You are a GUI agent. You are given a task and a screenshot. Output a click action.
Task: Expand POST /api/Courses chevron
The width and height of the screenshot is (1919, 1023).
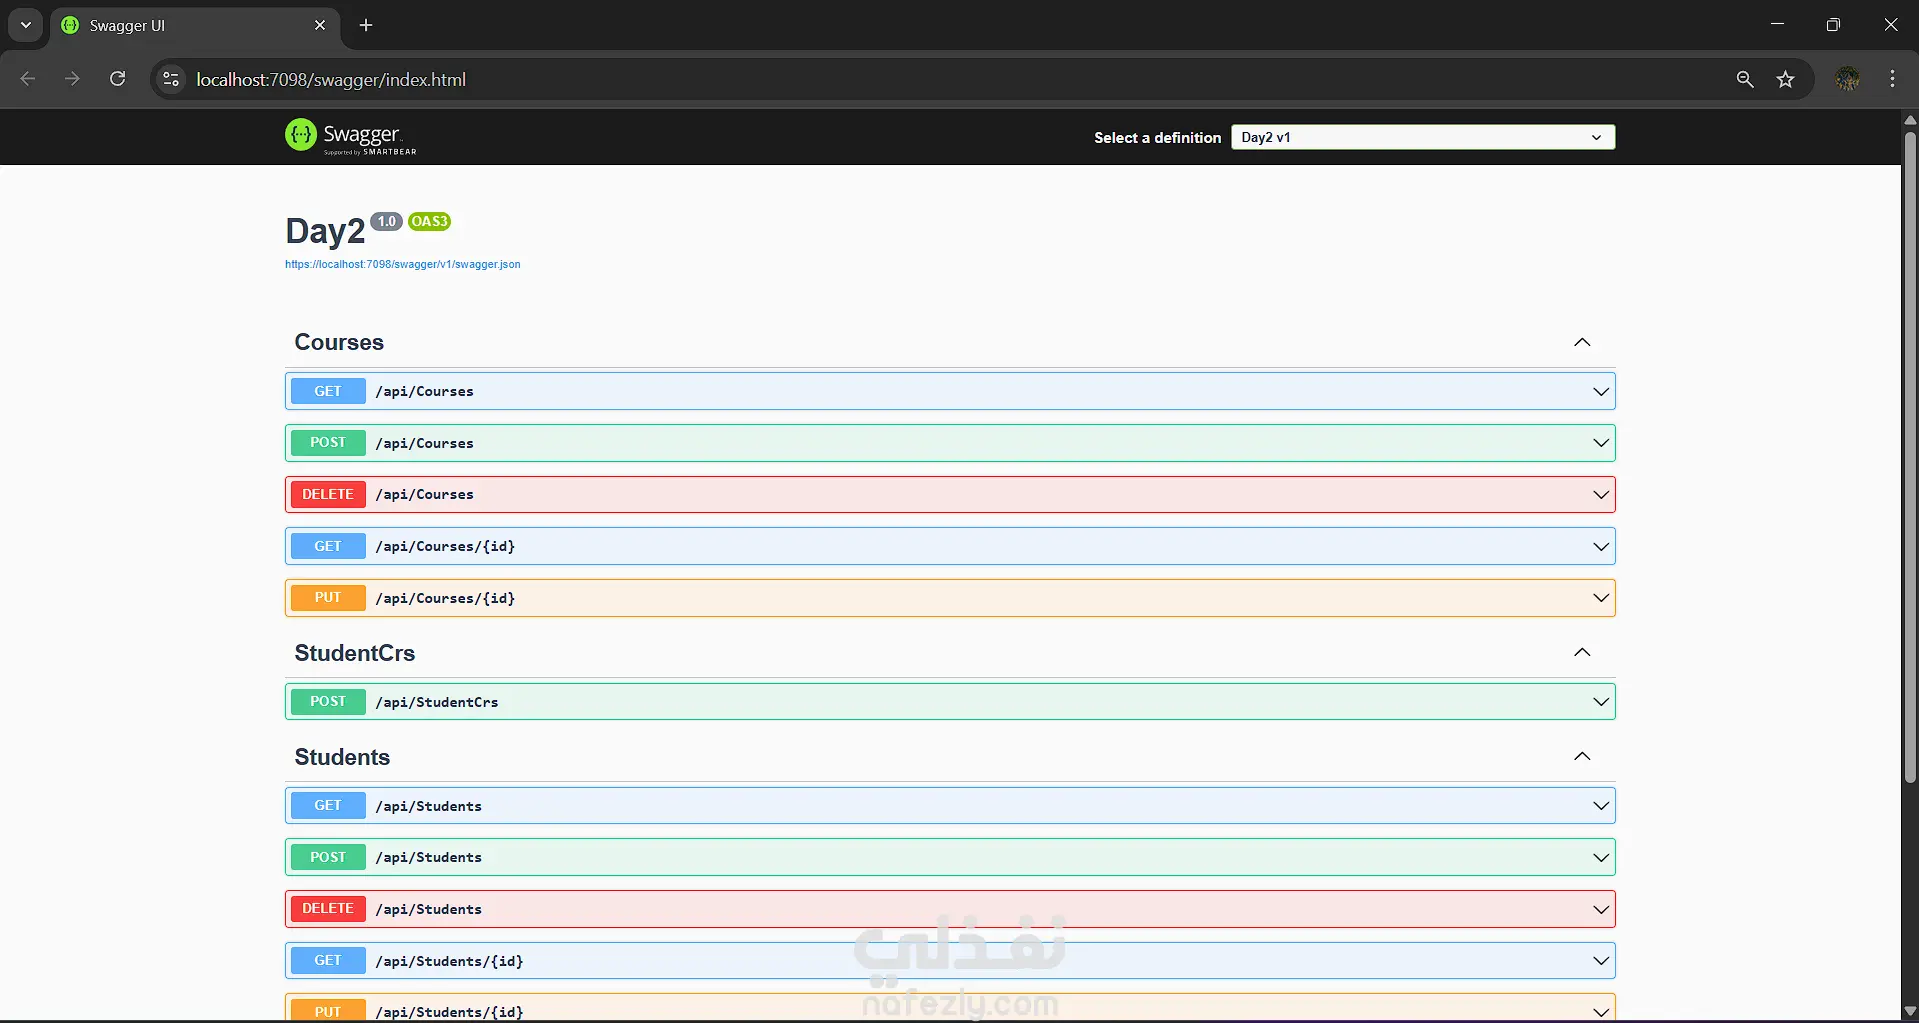point(1601,443)
